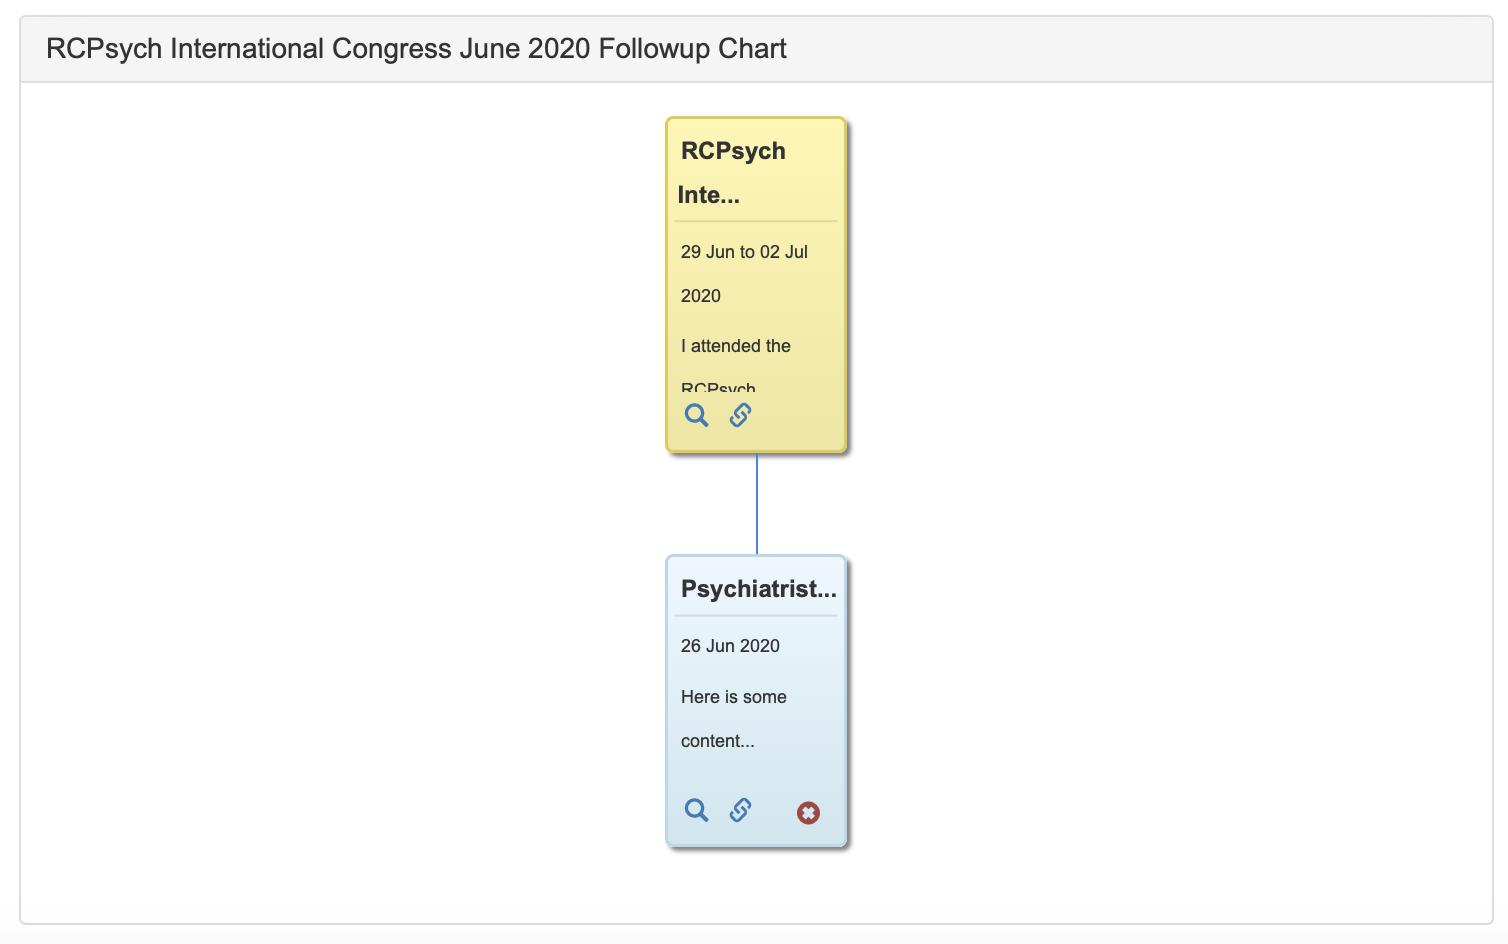Click the "content..." line on the blue card

[718, 741]
